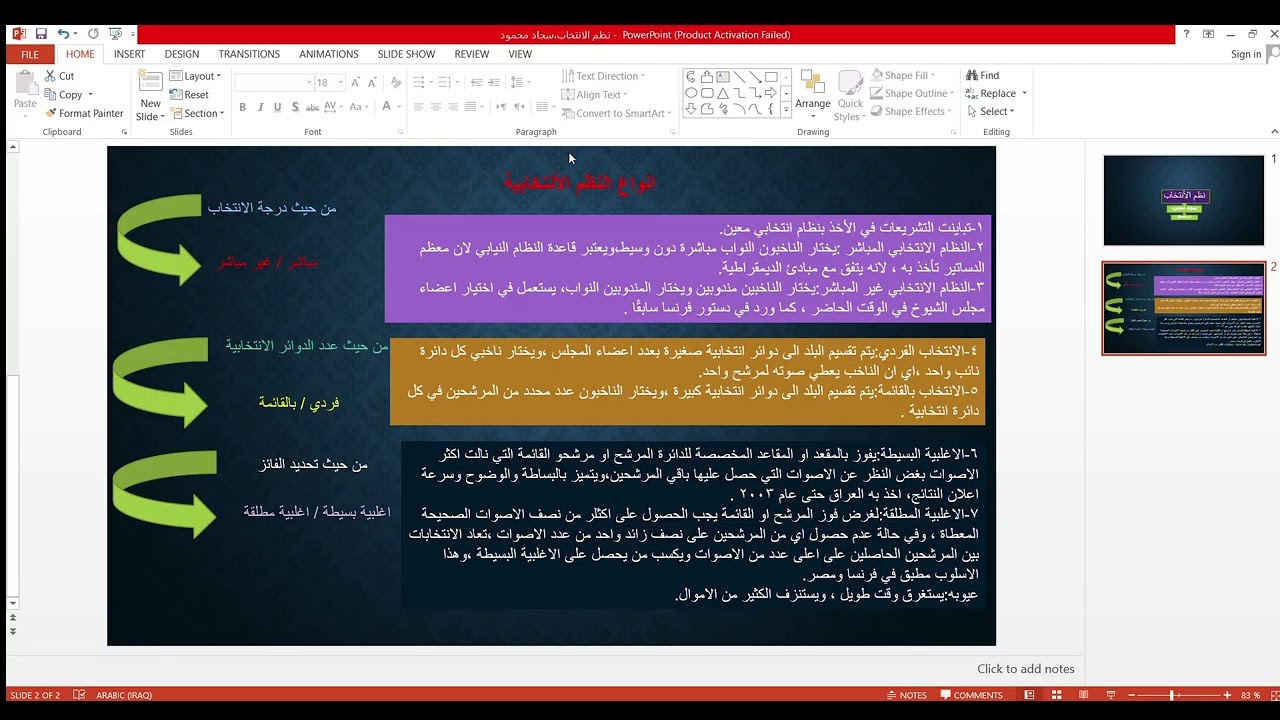This screenshot has height=720, width=1280.
Task: Open the font size dropdown
Action: (x=341, y=83)
